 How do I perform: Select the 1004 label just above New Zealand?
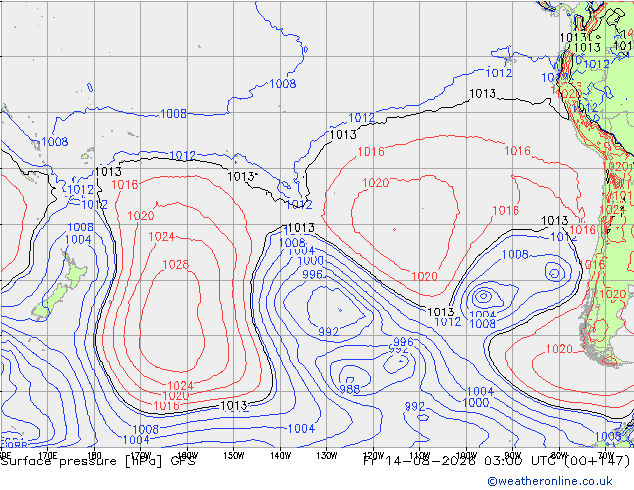pyautogui.click(x=78, y=239)
